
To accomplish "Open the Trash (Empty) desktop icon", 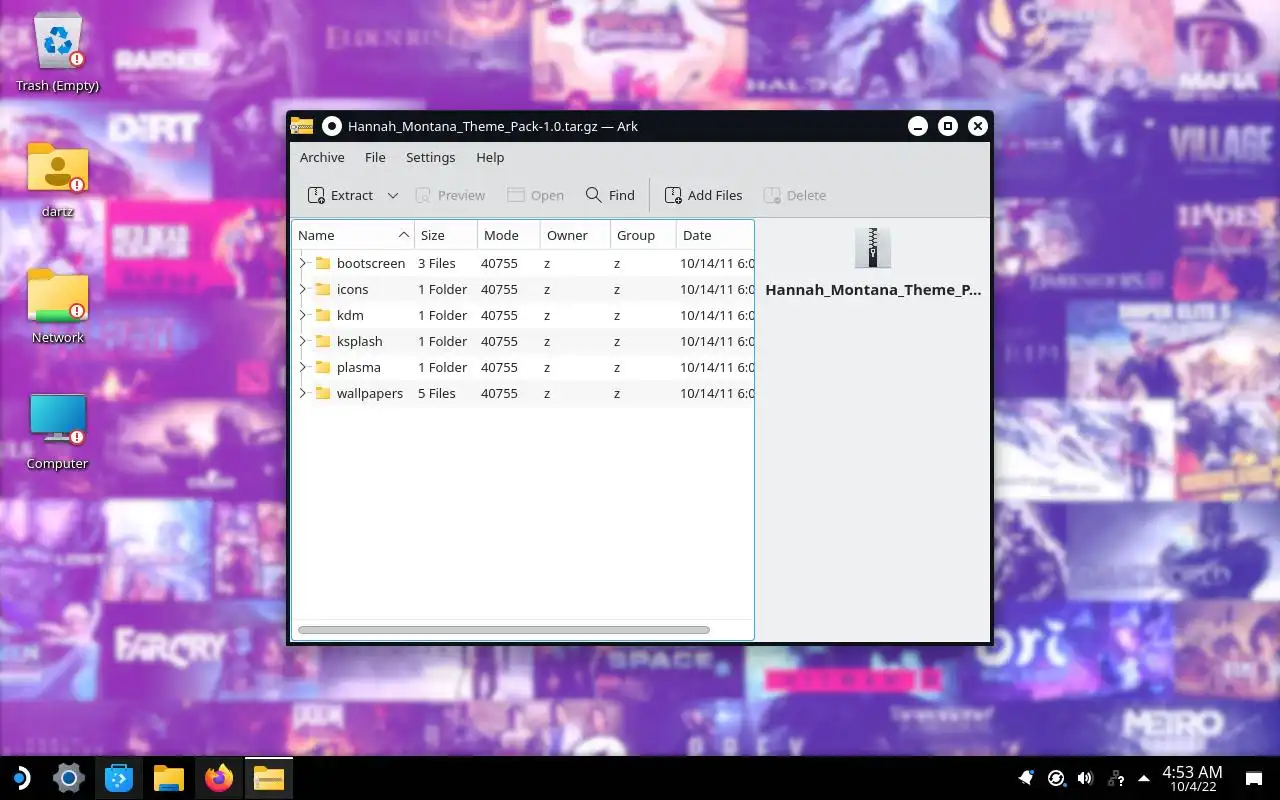I will [58, 52].
